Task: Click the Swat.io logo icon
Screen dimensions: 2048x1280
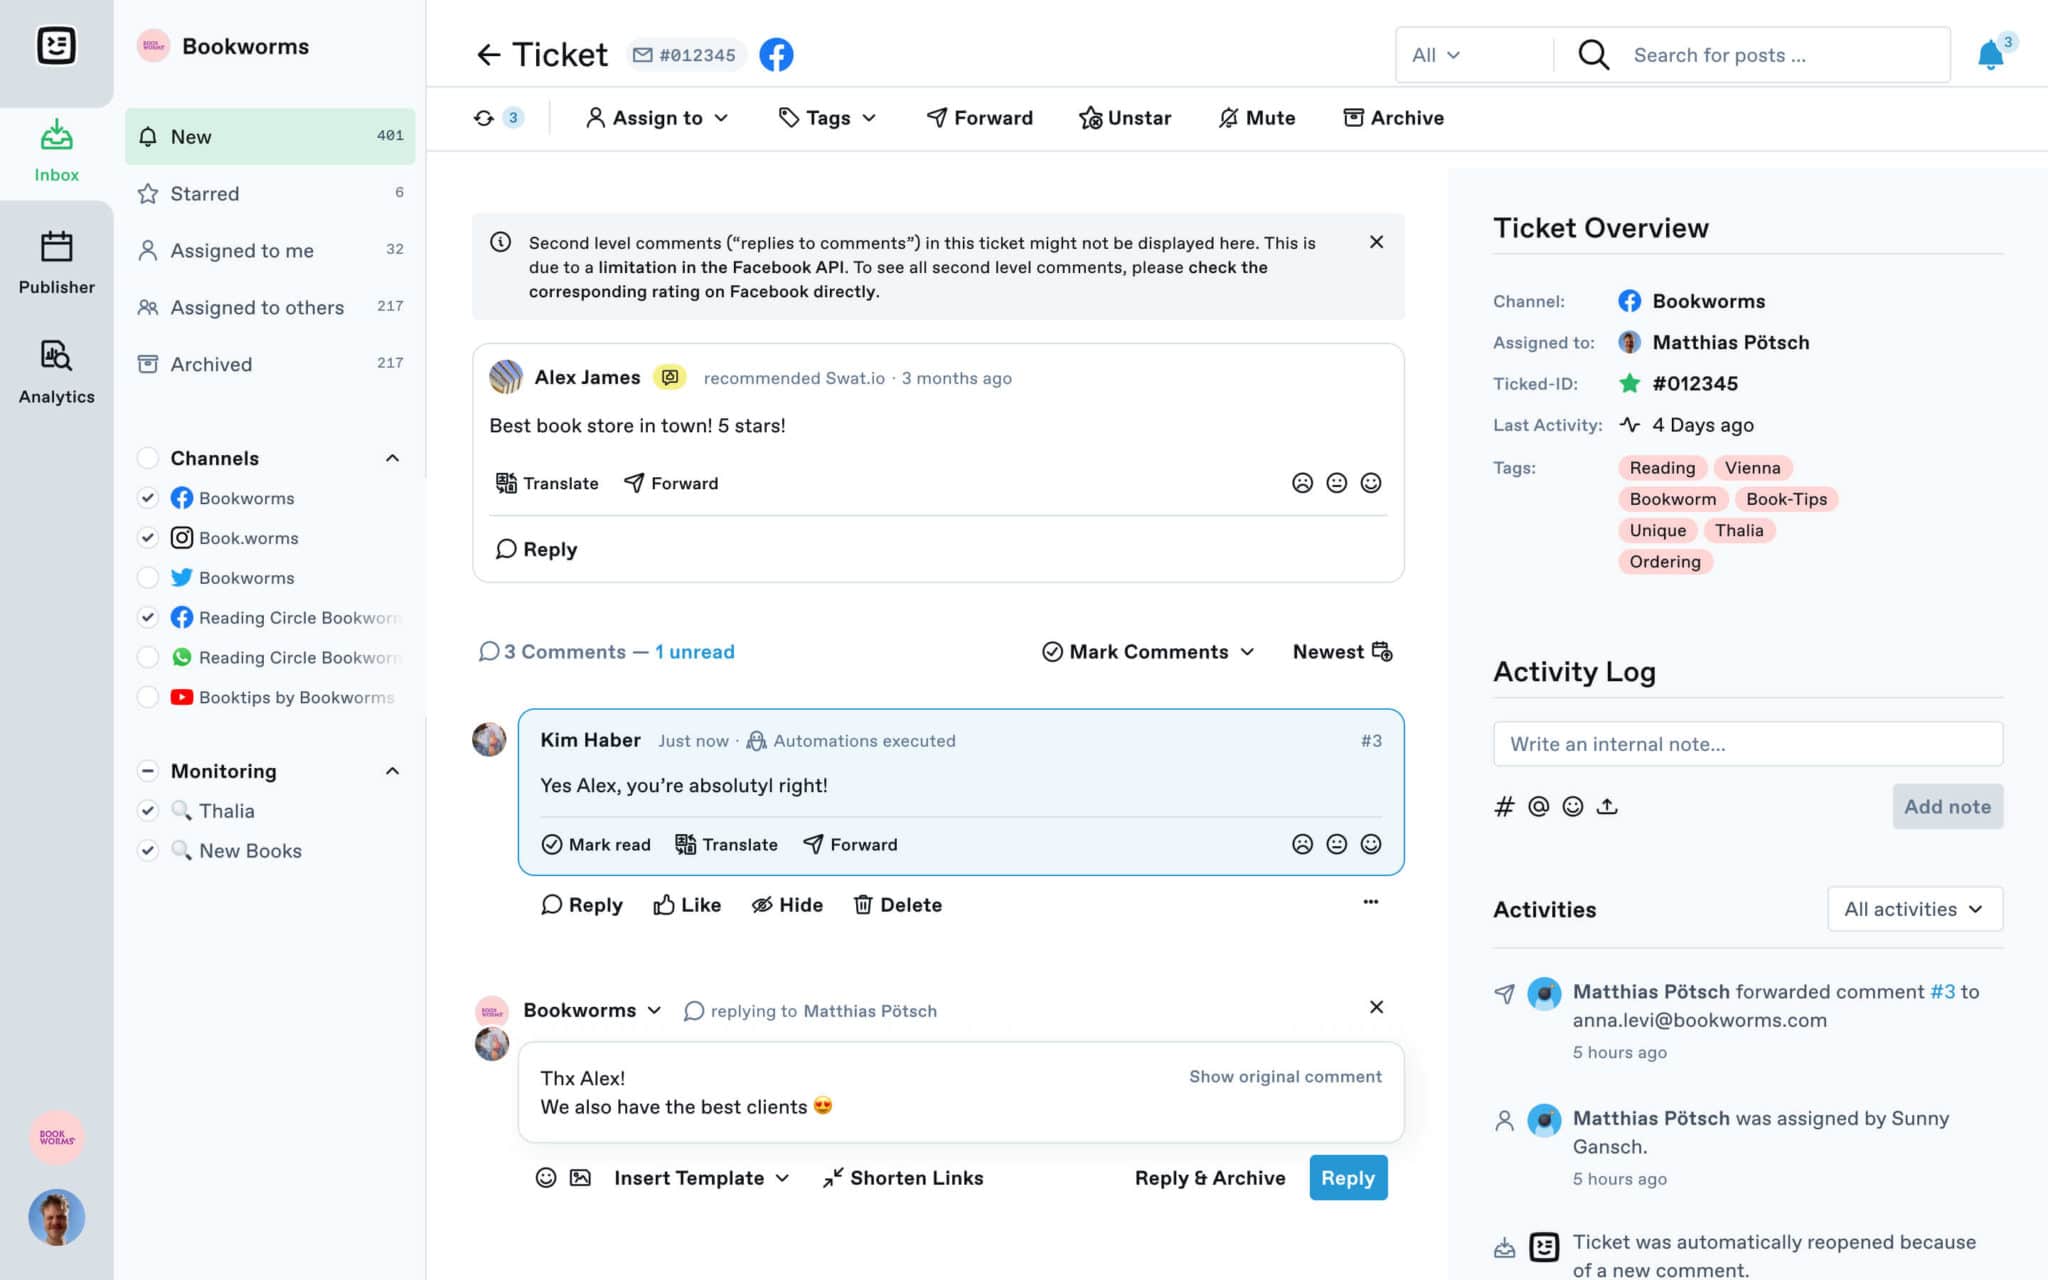Action: click(x=56, y=46)
